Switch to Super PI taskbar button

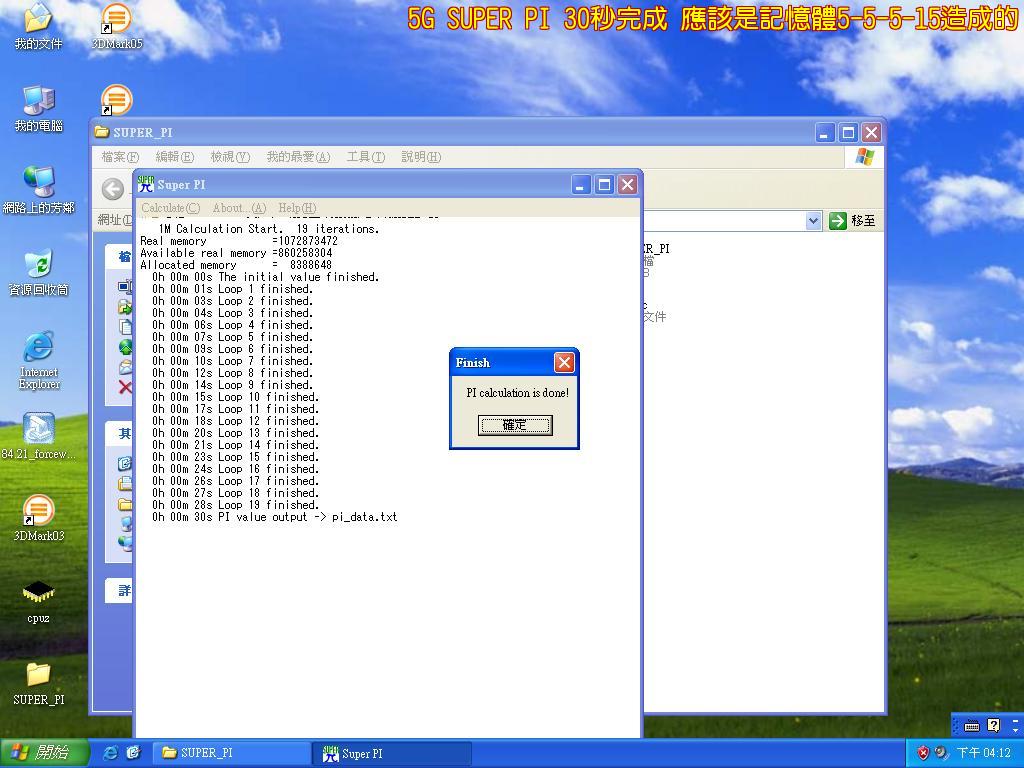click(x=392, y=753)
